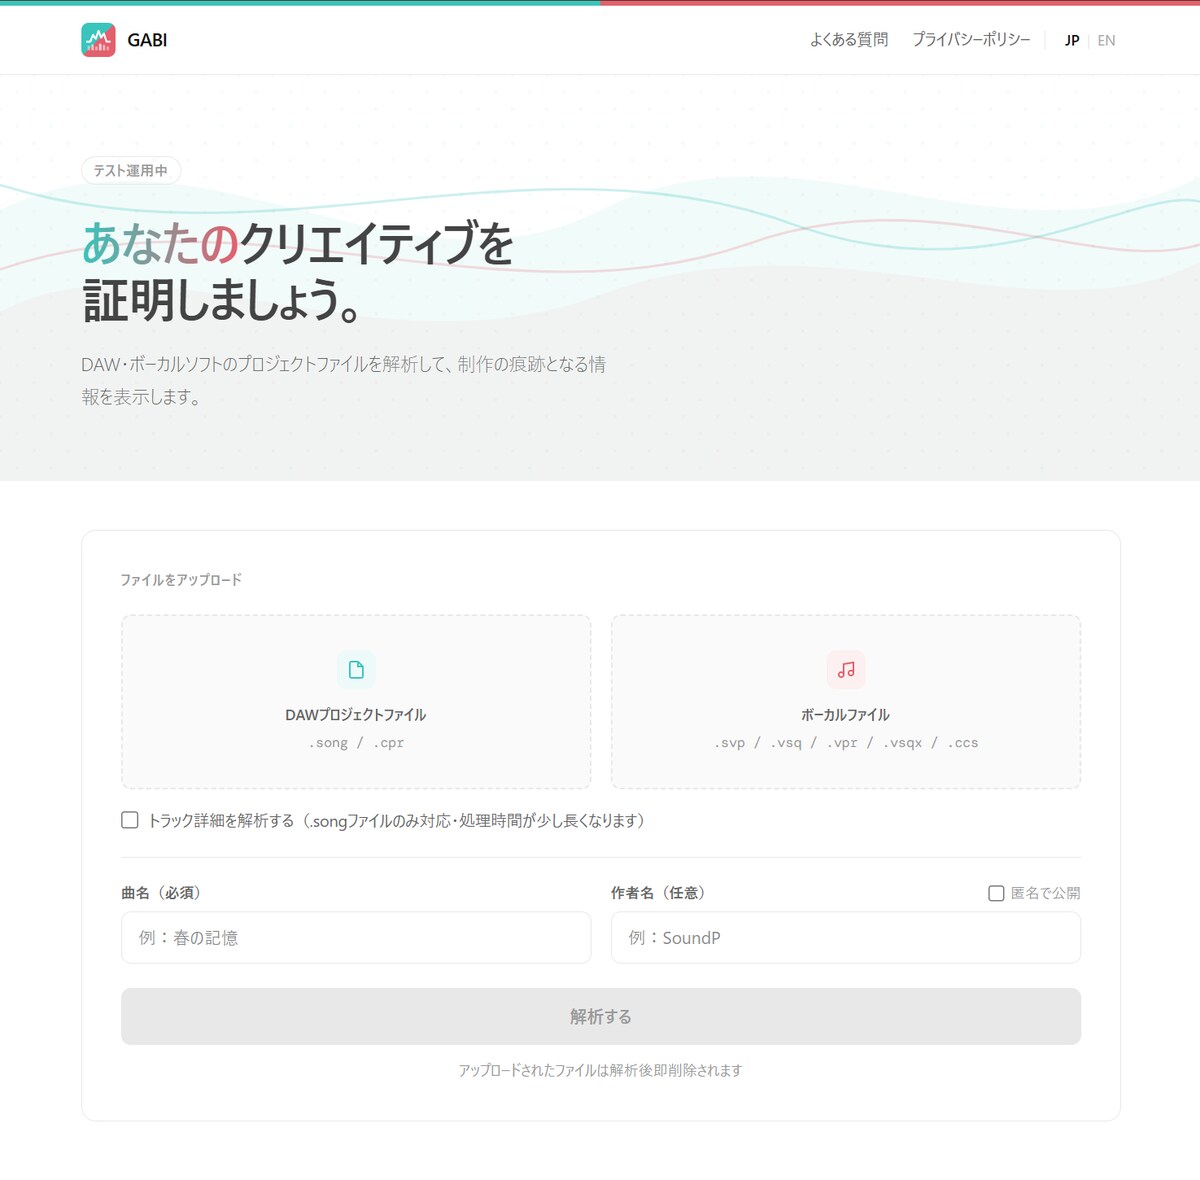Click the テスト運用中 badge

coord(131,171)
